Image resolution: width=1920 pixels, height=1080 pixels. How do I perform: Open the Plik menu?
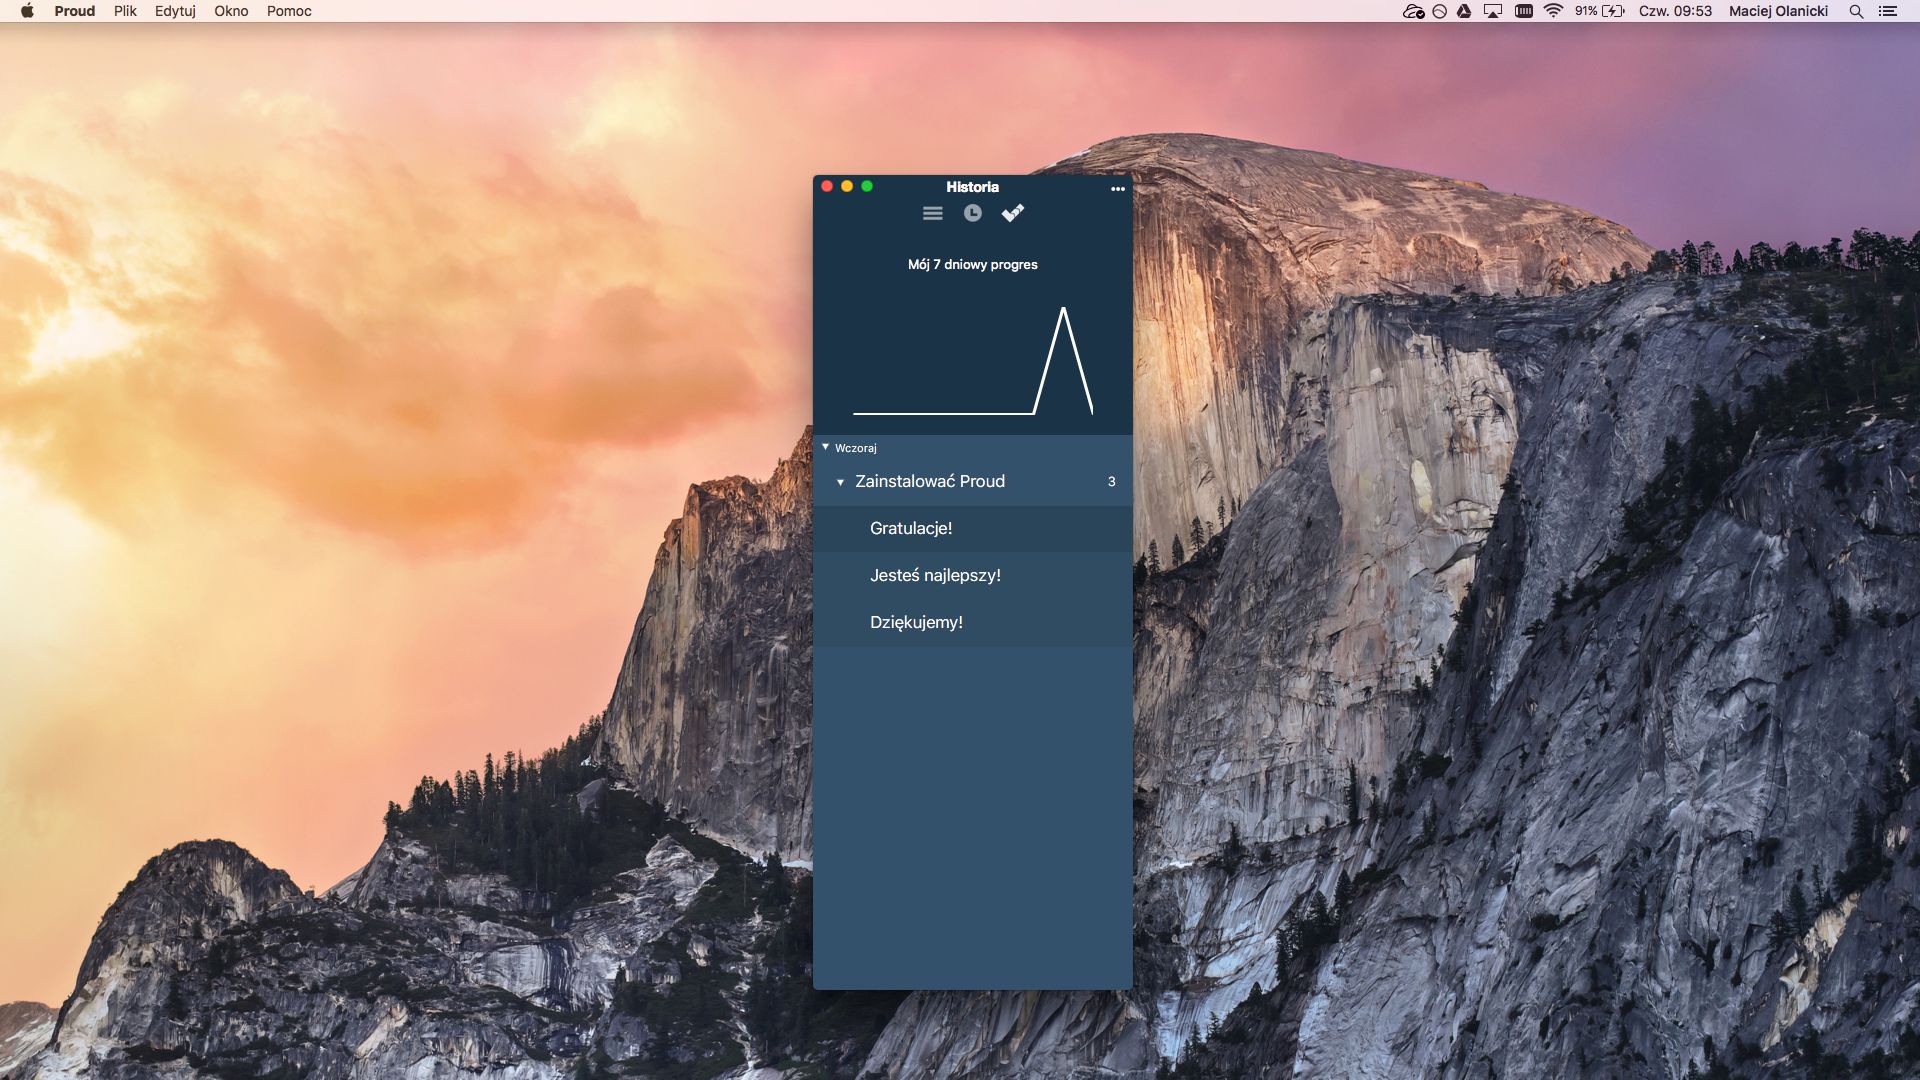click(125, 11)
